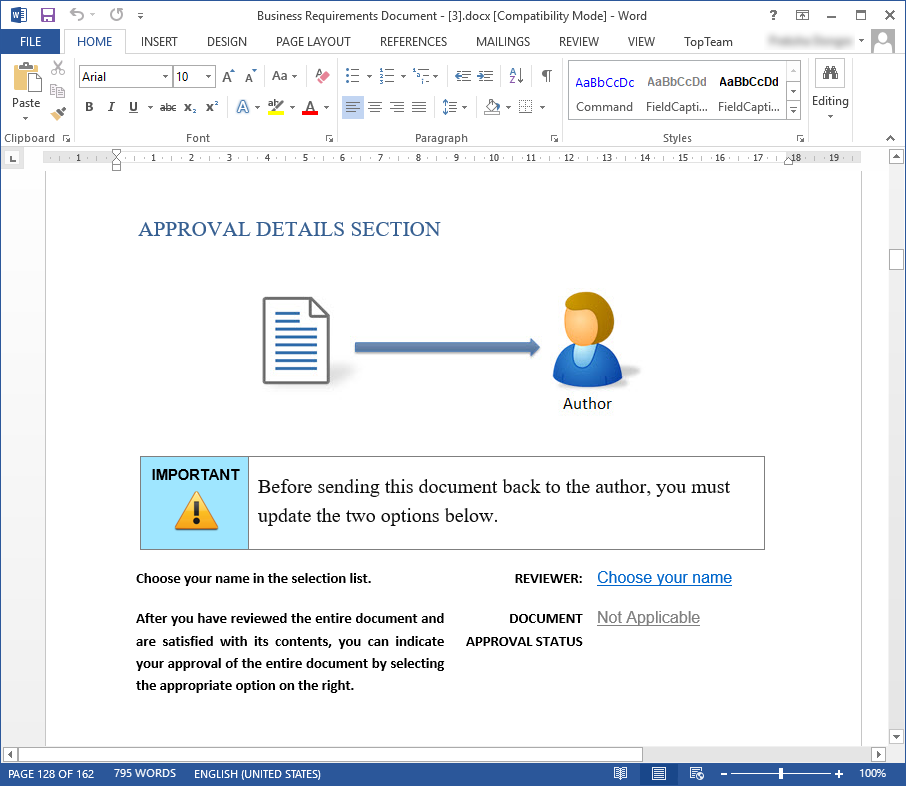Switch to the TopTeam tab
The image size is (906, 786).
[708, 42]
